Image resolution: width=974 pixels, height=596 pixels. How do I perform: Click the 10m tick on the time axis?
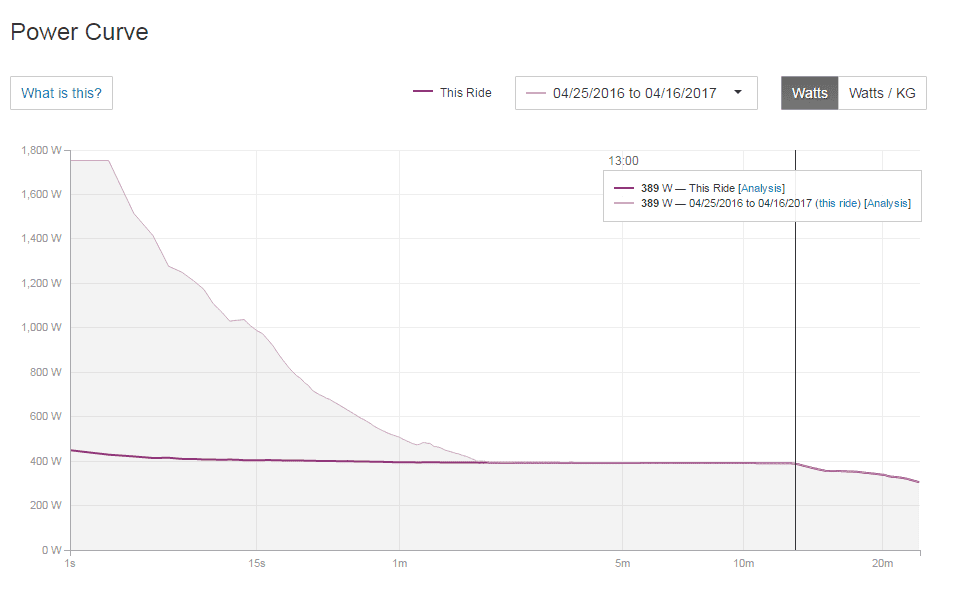click(743, 564)
